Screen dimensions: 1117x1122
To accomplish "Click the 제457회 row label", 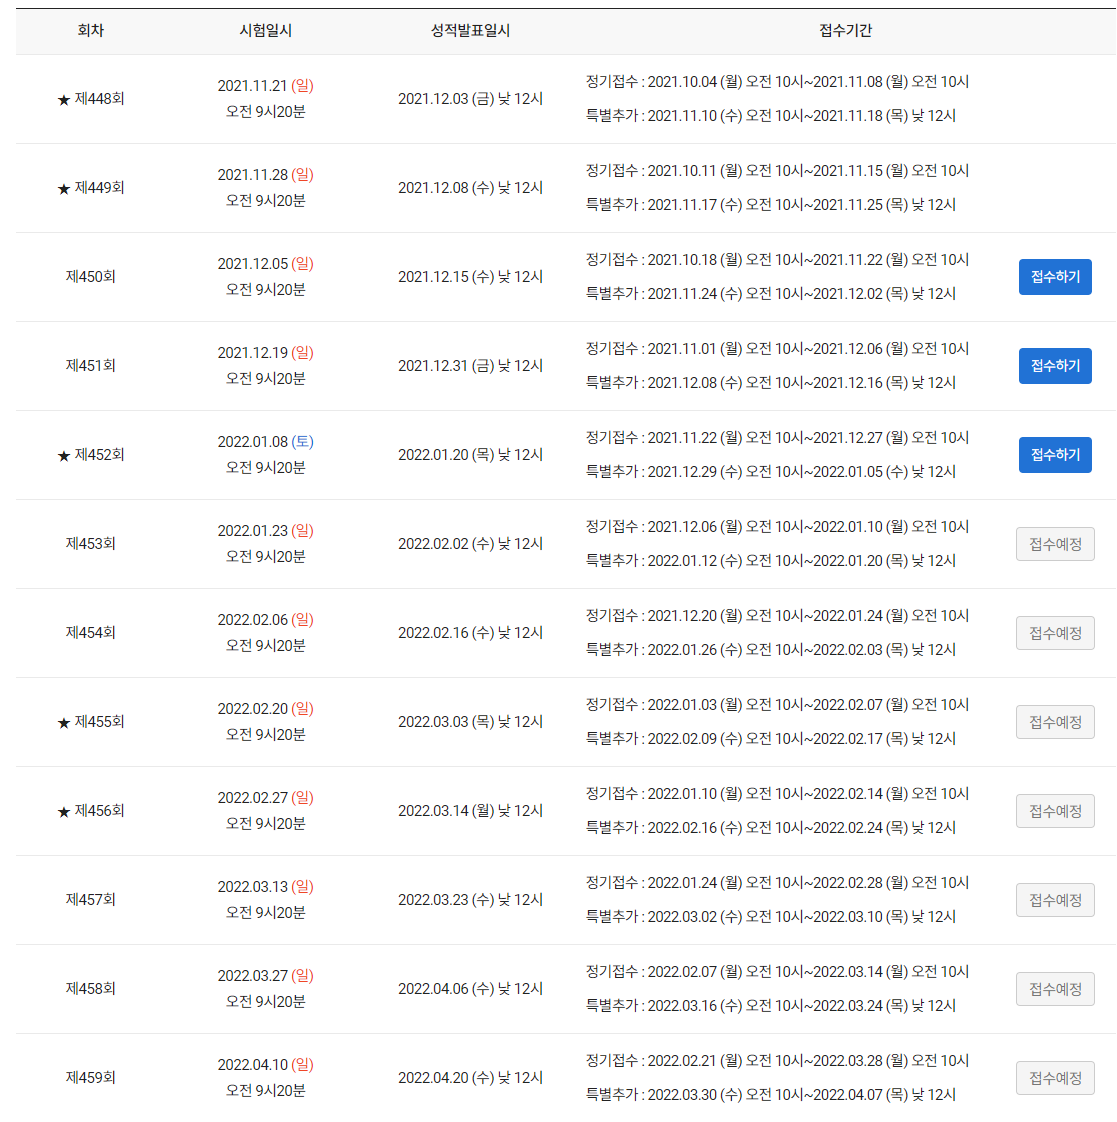I will pos(91,899).
